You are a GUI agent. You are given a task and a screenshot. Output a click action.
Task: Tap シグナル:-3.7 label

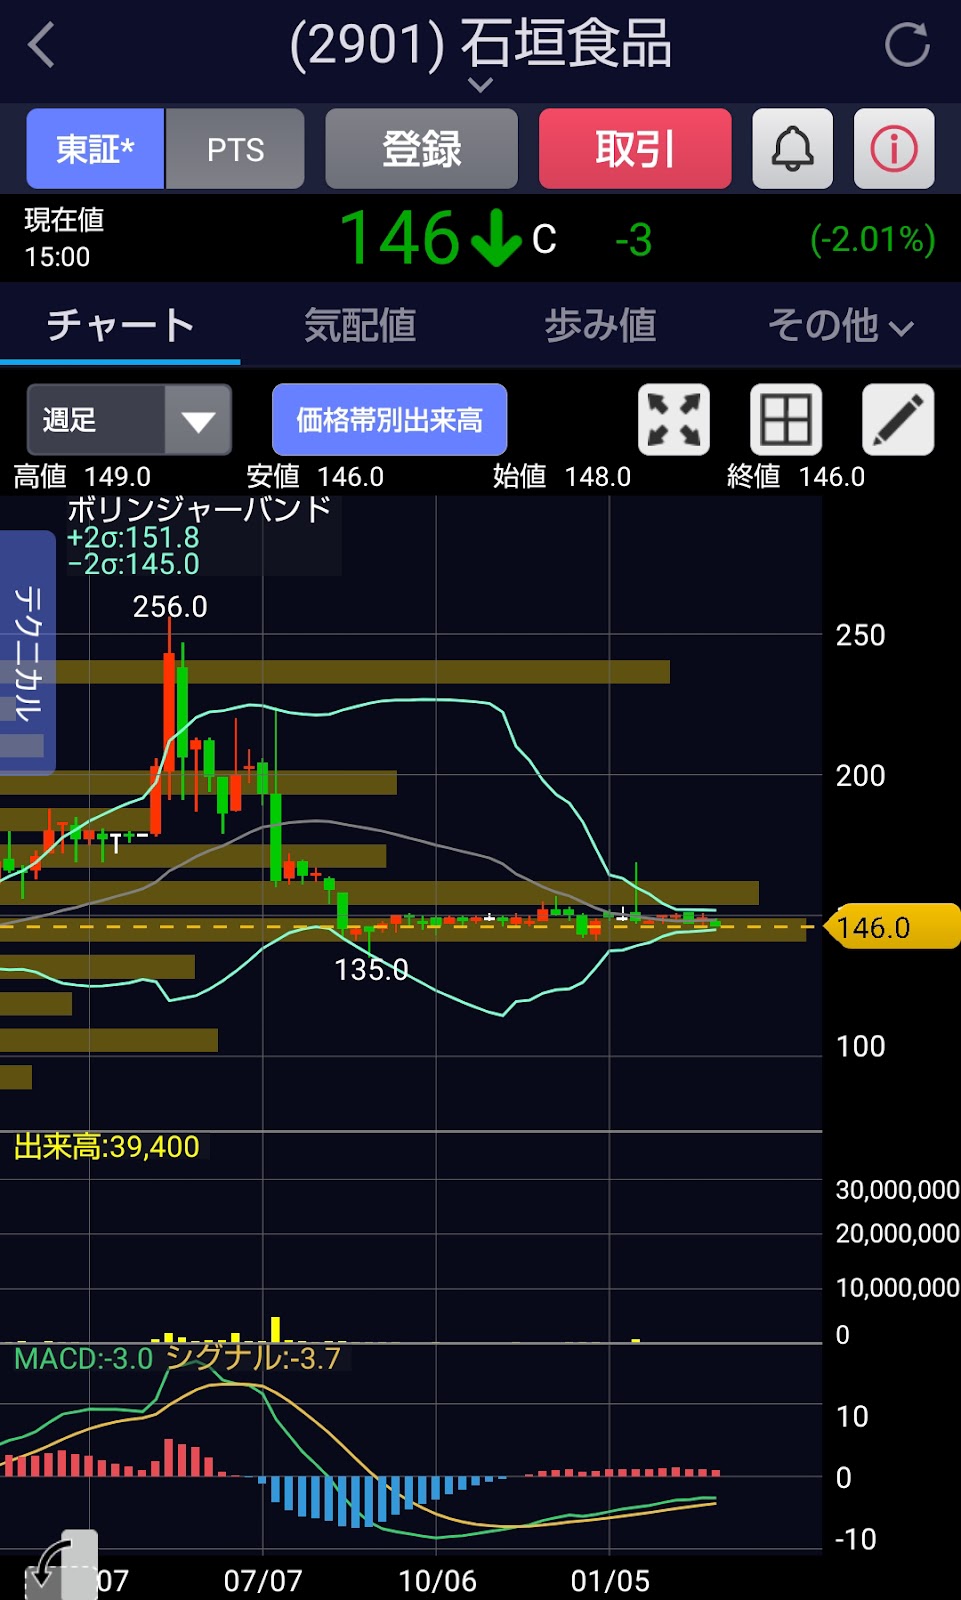pyautogui.click(x=253, y=1358)
